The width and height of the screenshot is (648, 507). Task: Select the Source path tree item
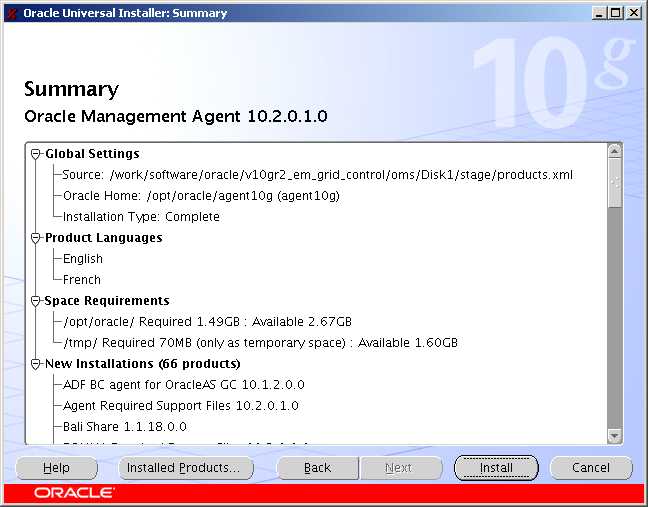pyautogui.click(x=317, y=175)
